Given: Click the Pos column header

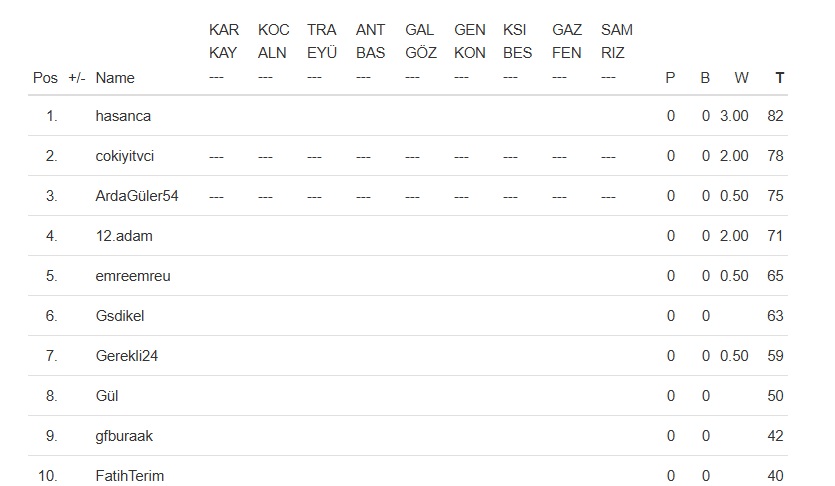Looking at the screenshot, I should [x=45, y=78].
